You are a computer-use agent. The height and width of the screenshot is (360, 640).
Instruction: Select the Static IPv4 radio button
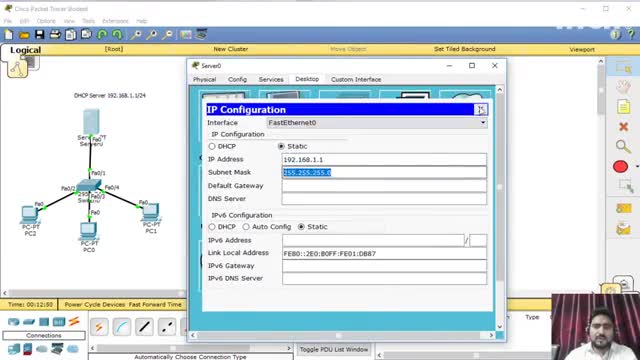coord(281,146)
